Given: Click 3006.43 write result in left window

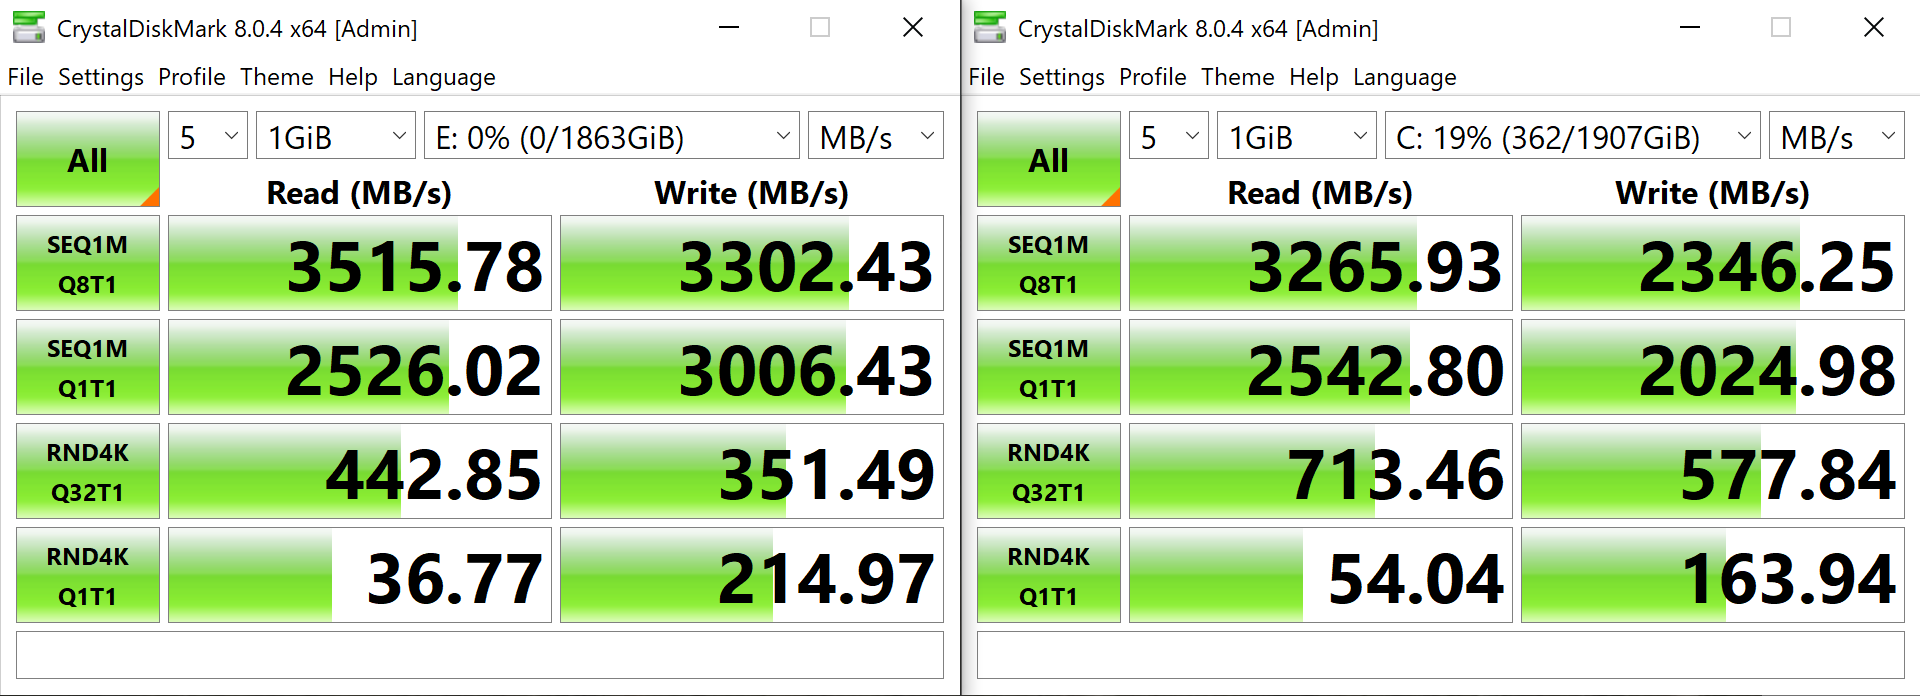Looking at the screenshot, I should click(752, 367).
